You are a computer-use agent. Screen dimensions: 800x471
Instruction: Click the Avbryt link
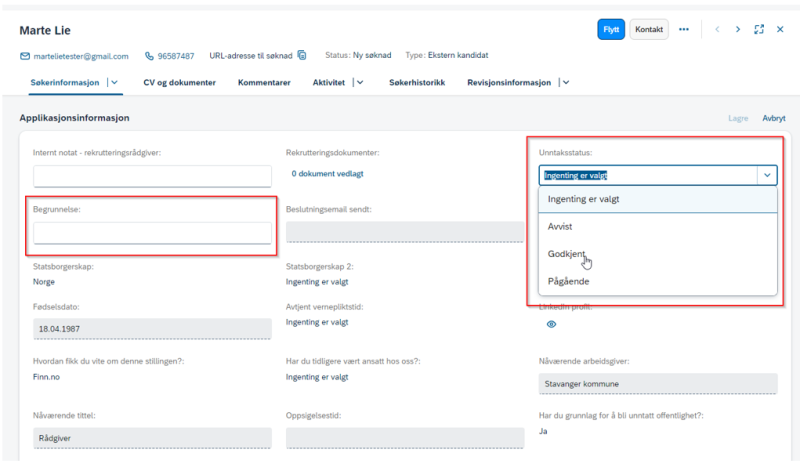click(x=774, y=118)
